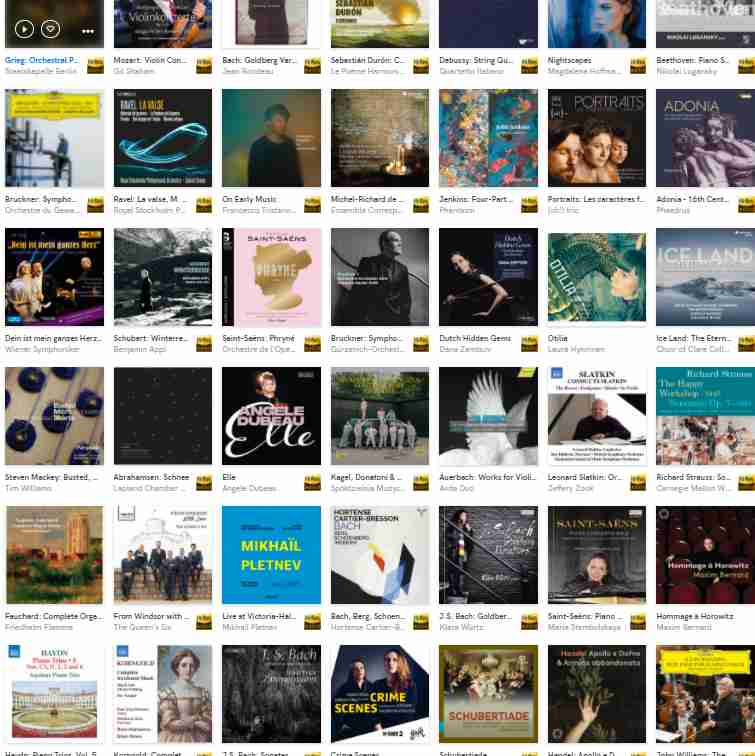The height and width of the screenshot is (756, 755).
Task: Open the Slatkin Conducts Slatkin cover
Action: [x=597, y=416]
